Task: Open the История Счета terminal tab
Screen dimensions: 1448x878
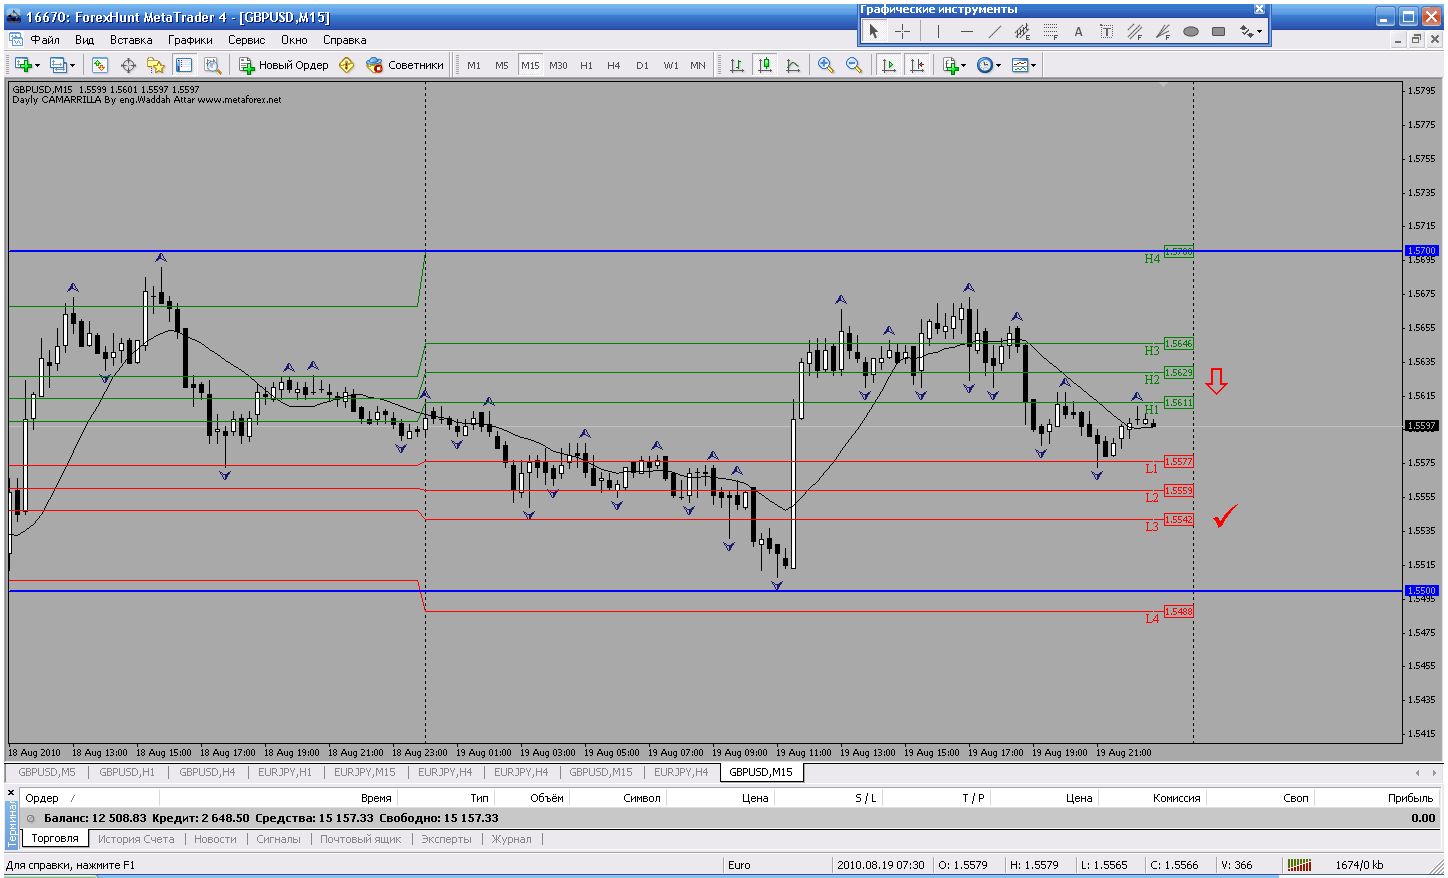Action: 136,839
